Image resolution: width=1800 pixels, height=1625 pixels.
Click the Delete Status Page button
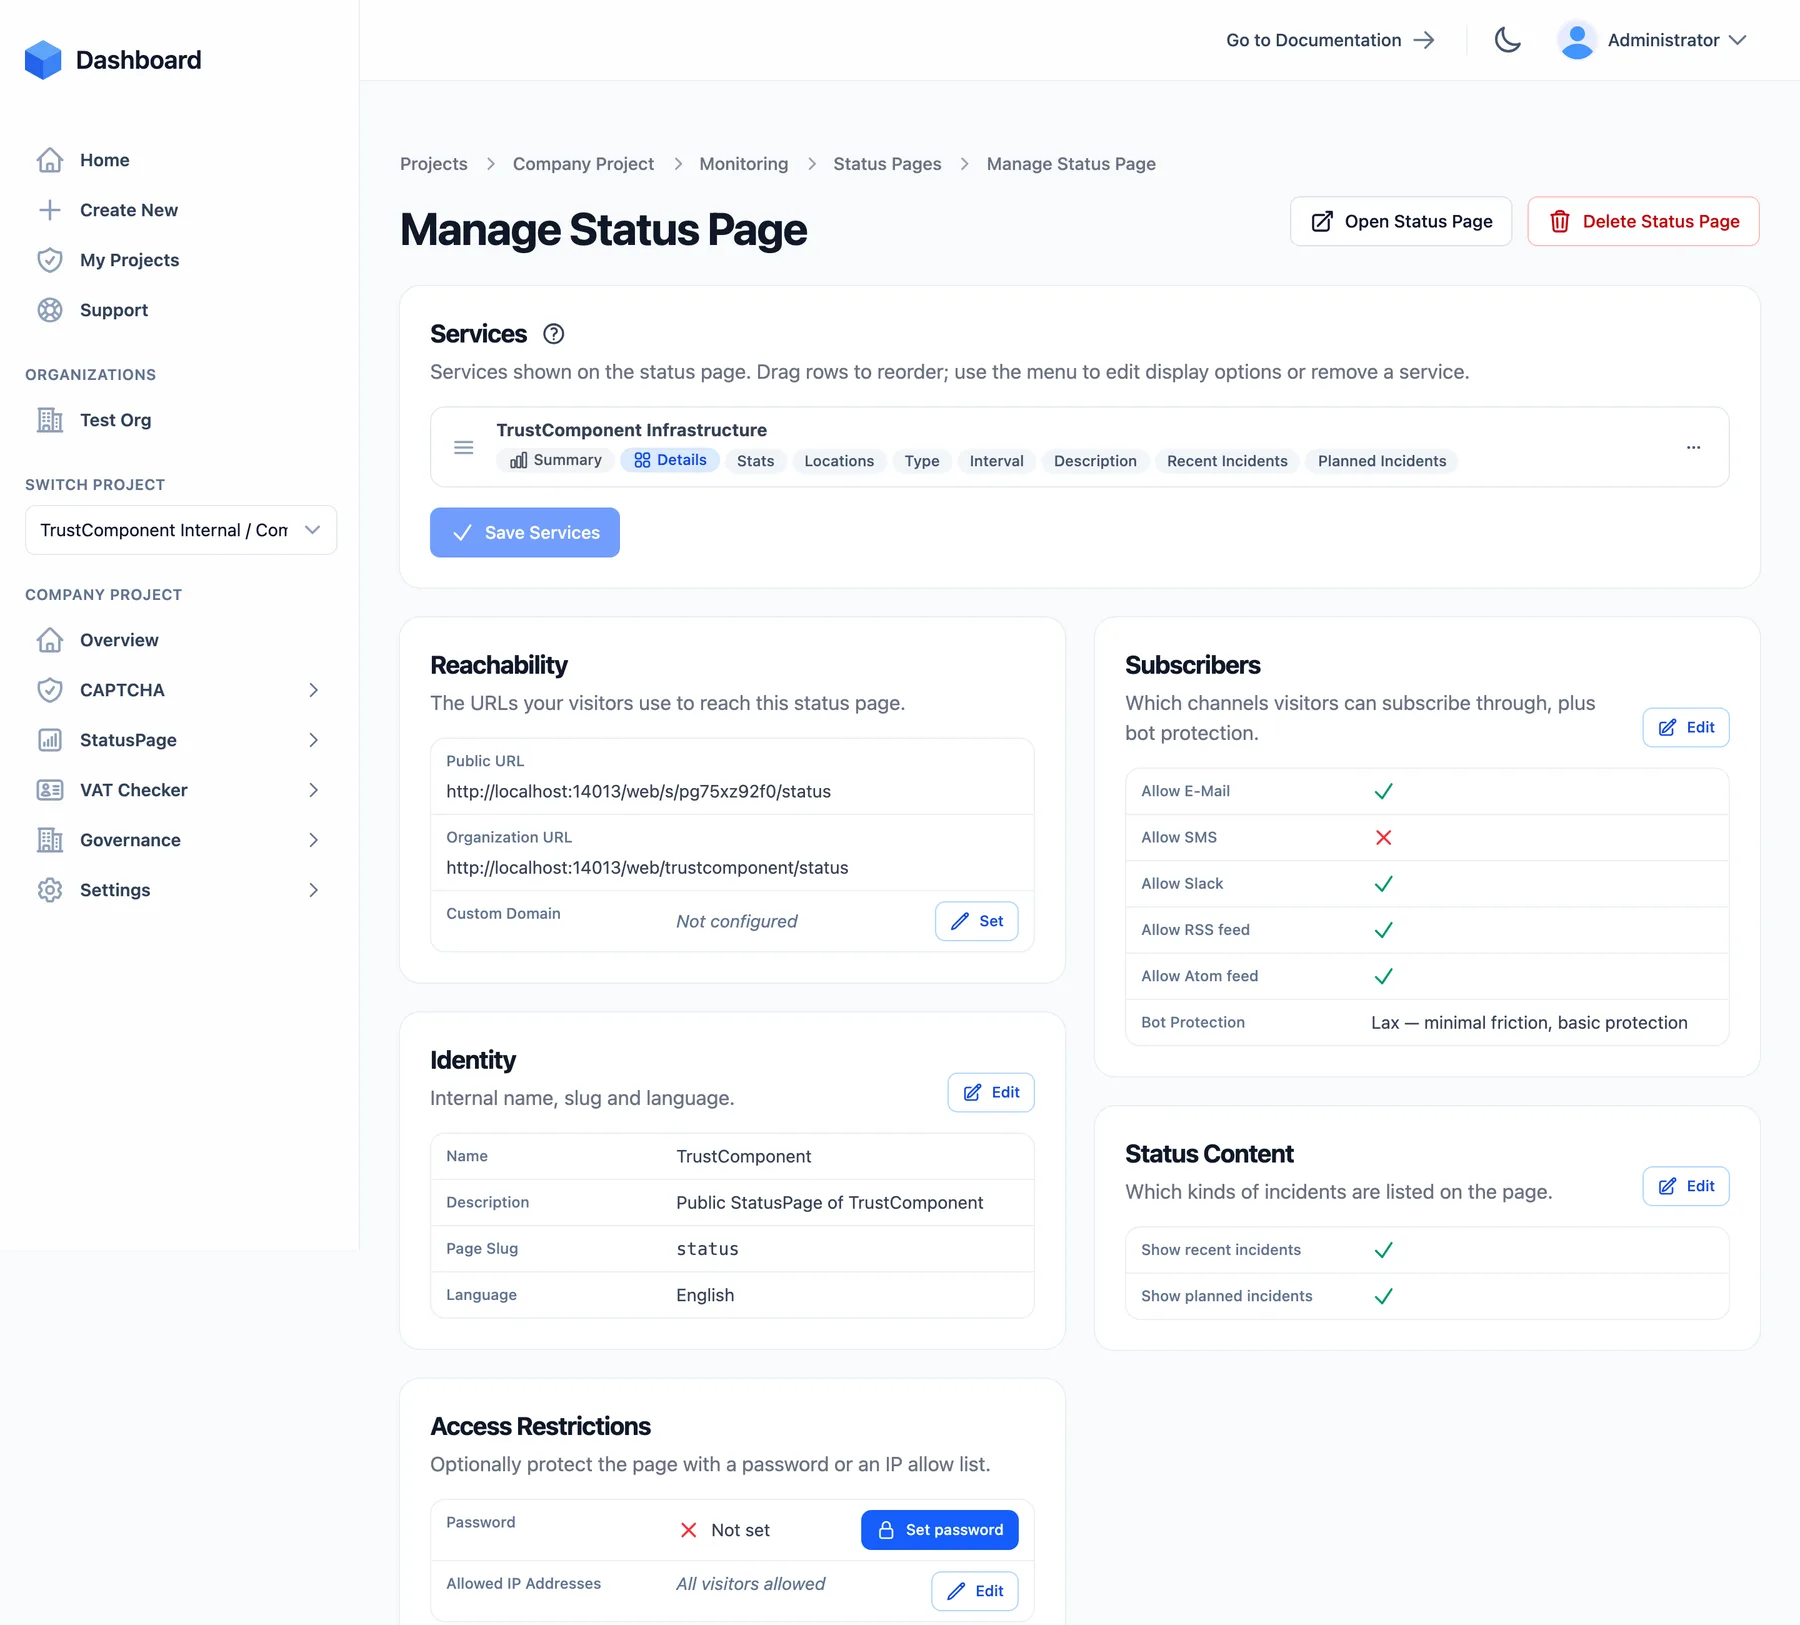[1643, 221]
